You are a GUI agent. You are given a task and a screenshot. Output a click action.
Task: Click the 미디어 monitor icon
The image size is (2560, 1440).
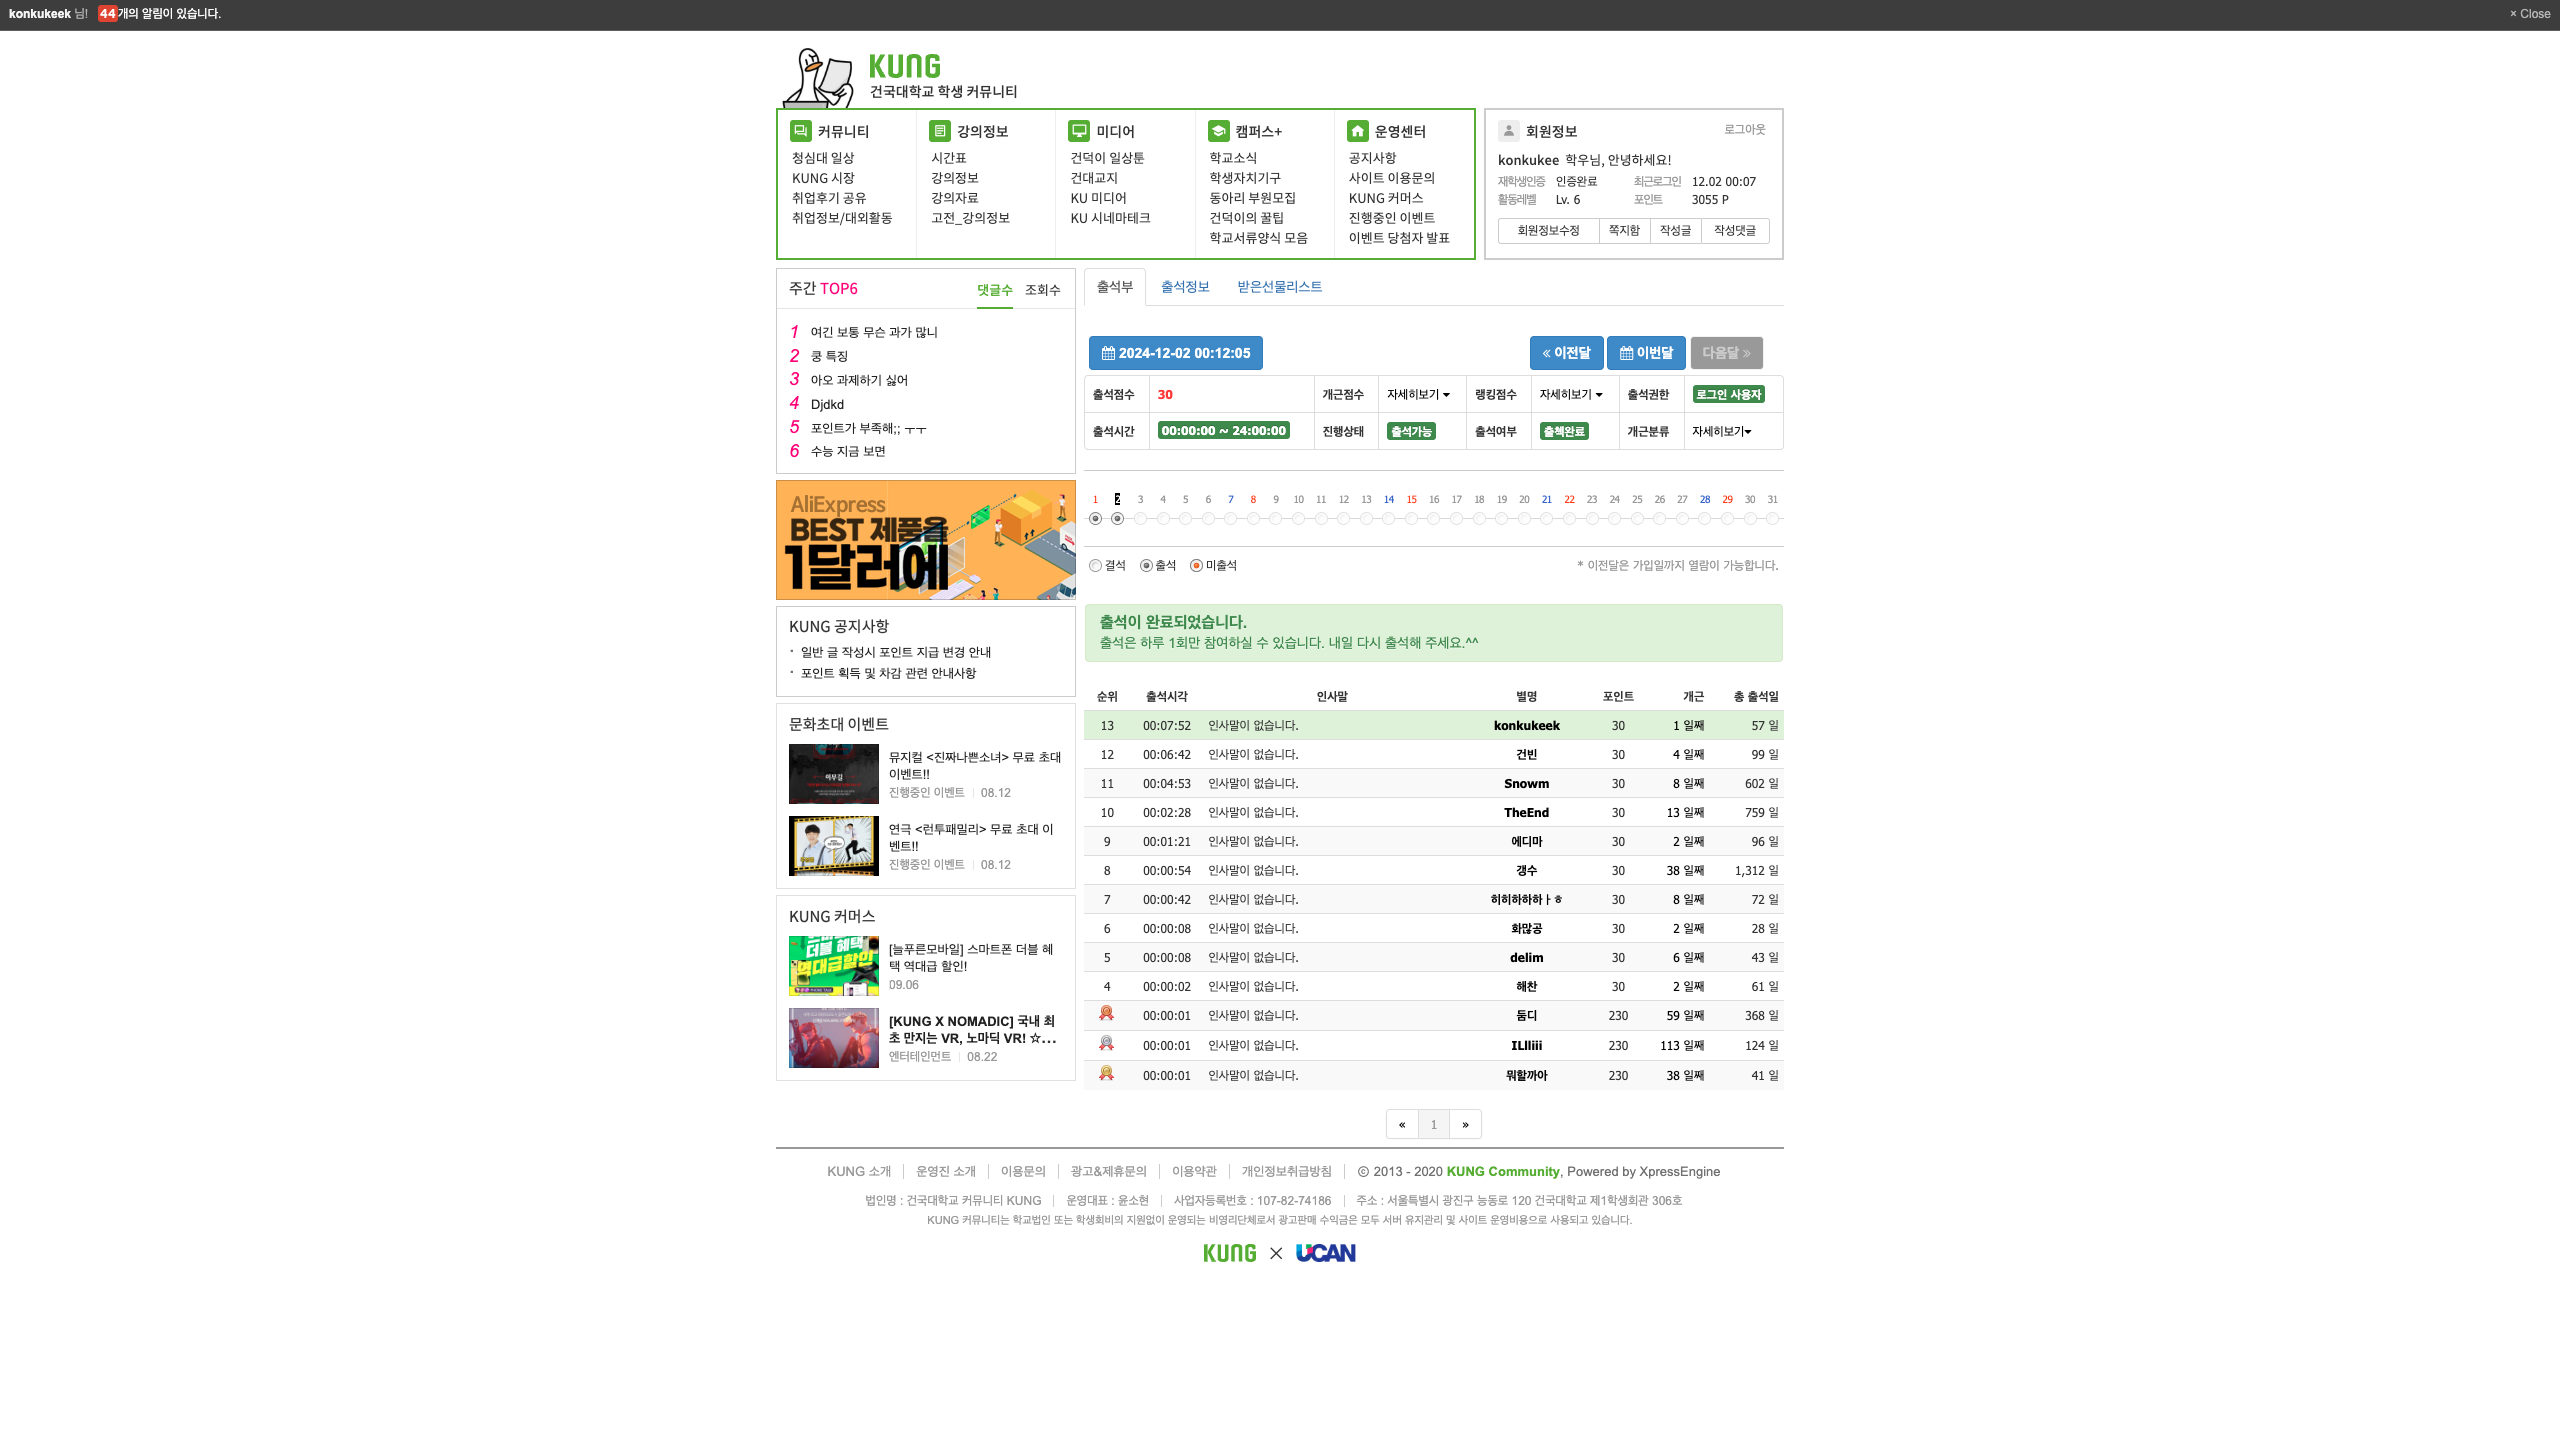point(1078,131)
